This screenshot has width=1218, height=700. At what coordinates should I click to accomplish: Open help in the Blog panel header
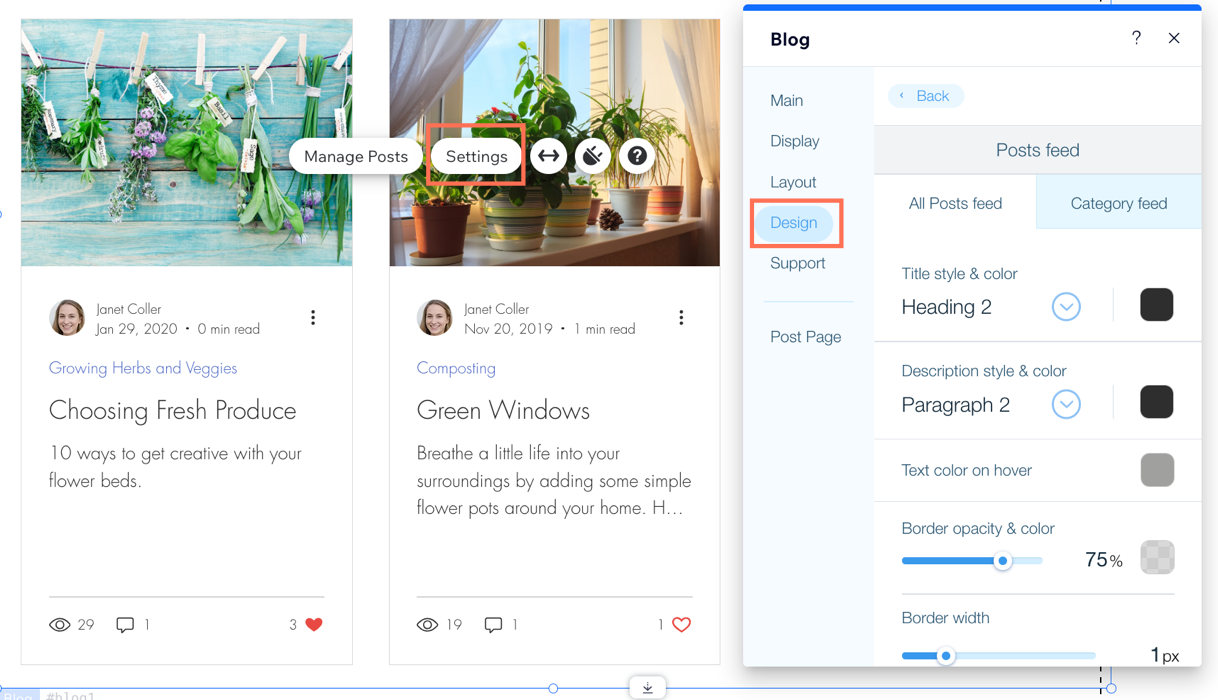click(1136, 38)
